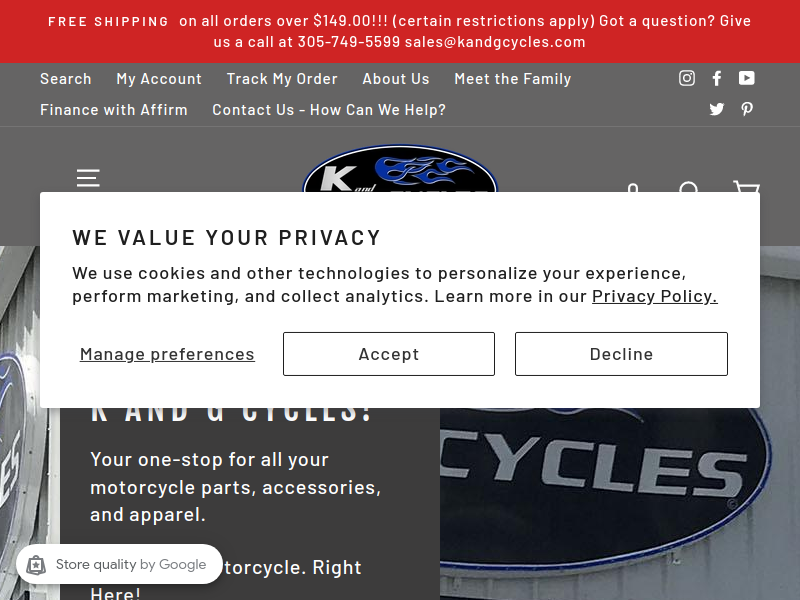Go to Search in top menu

[66, 79]
